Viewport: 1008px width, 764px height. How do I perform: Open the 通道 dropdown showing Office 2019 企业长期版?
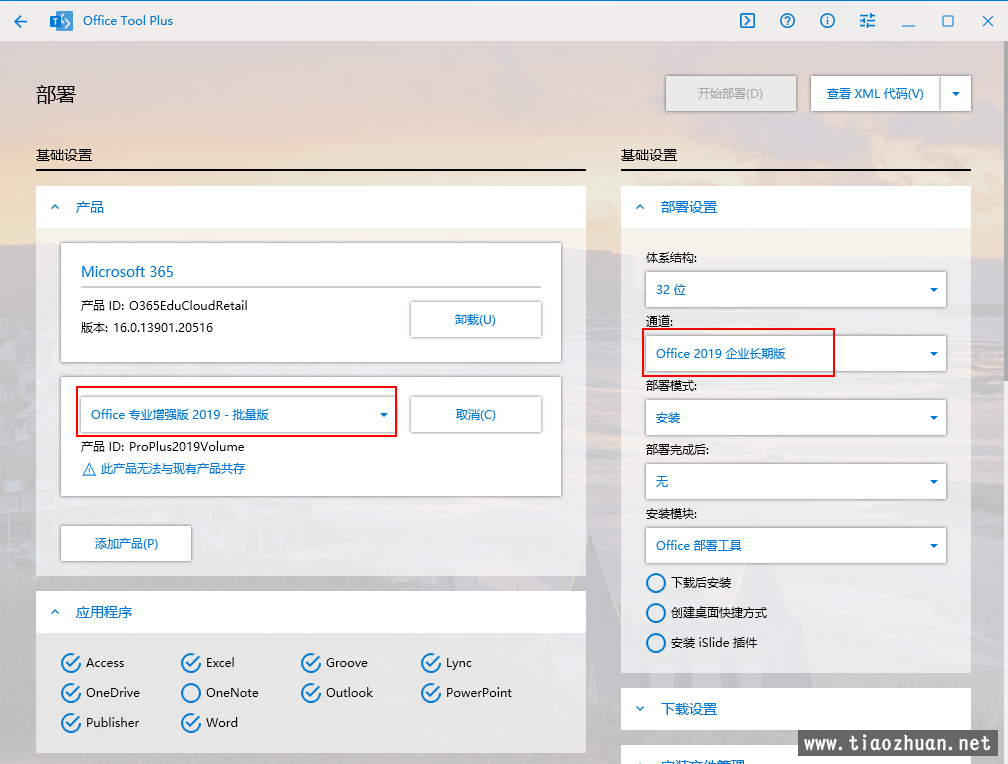pos(796,353)
